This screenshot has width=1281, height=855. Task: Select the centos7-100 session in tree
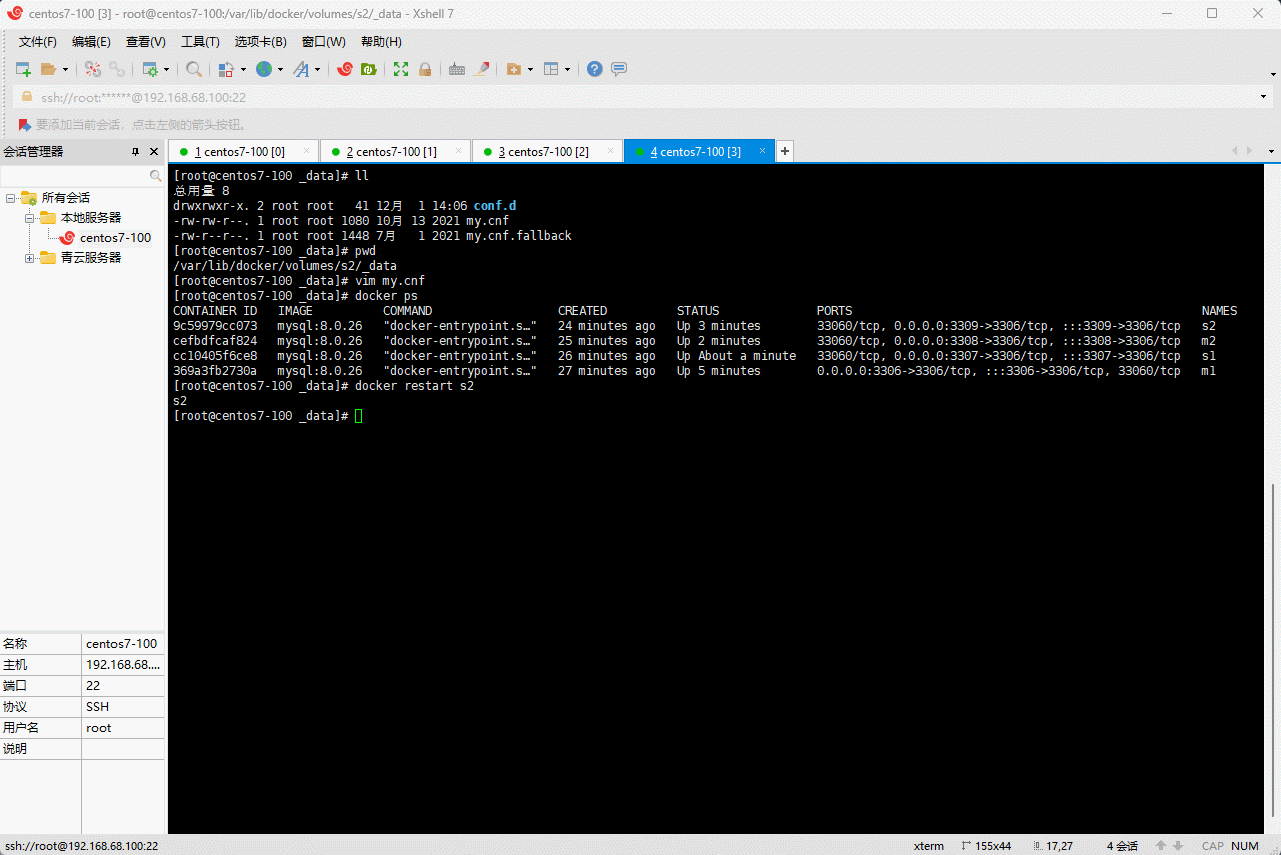[x=115, y=237]
